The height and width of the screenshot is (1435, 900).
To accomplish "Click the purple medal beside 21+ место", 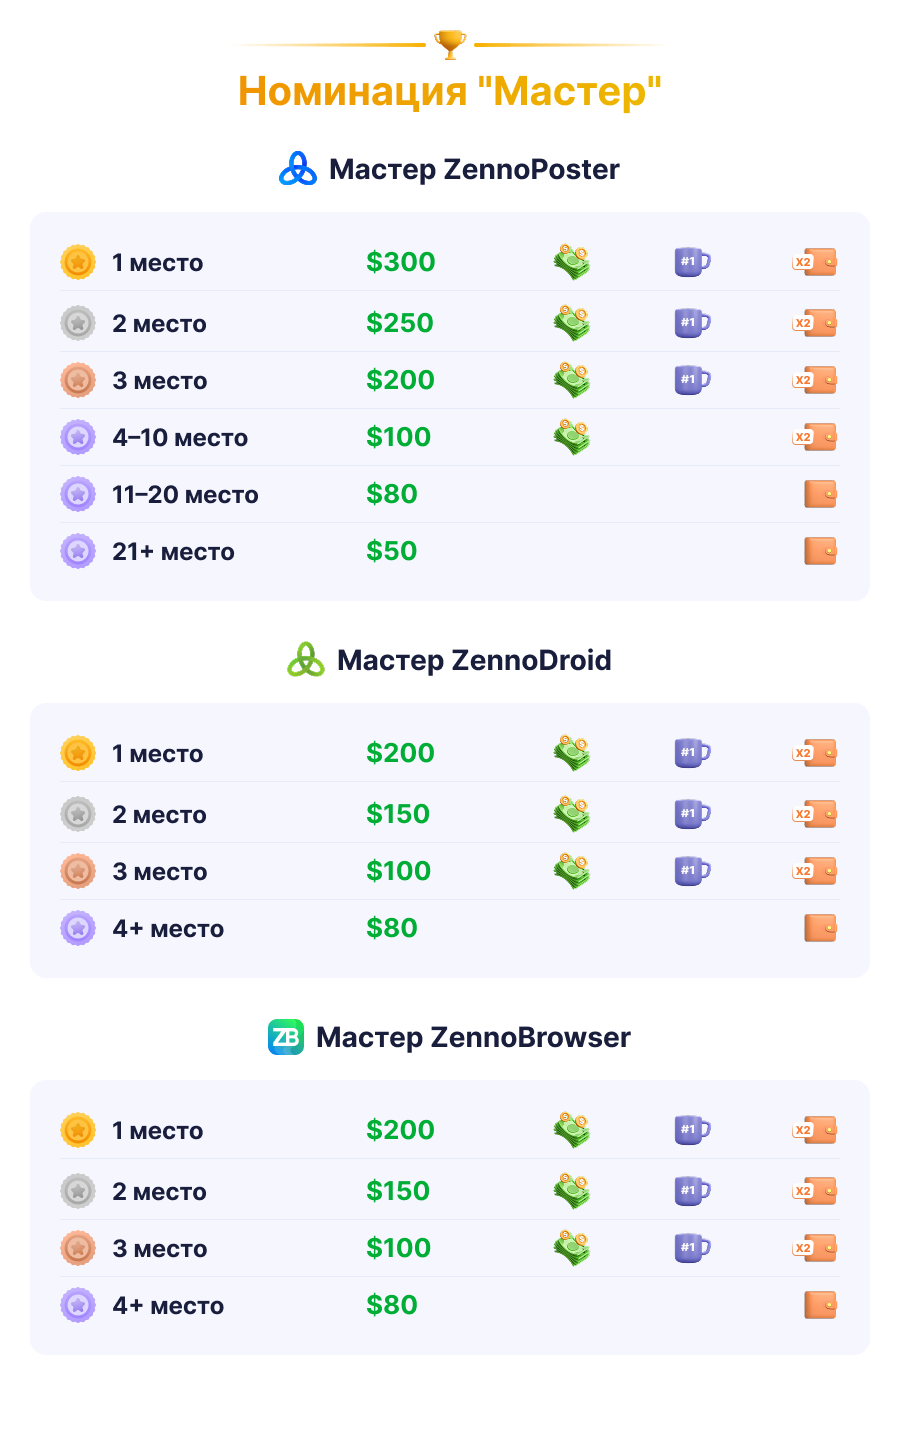I will [x=78, y=551].
